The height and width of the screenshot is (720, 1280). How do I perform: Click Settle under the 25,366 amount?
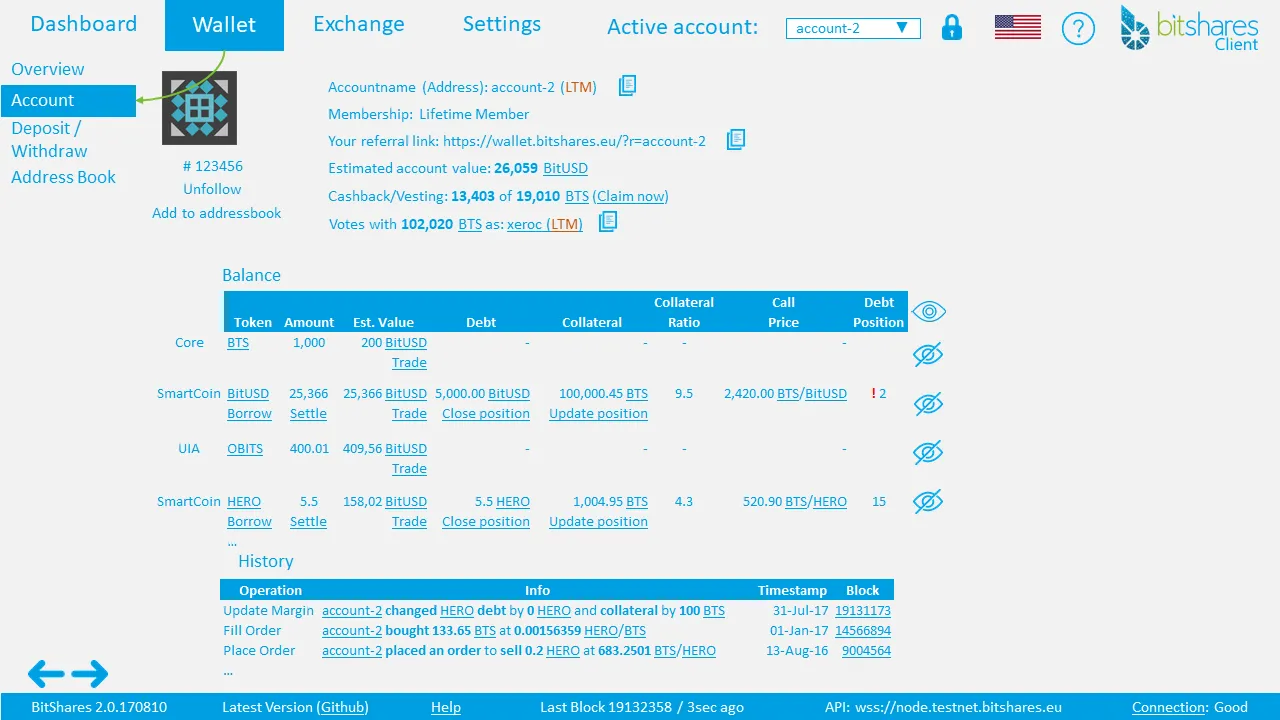[308, 413]
